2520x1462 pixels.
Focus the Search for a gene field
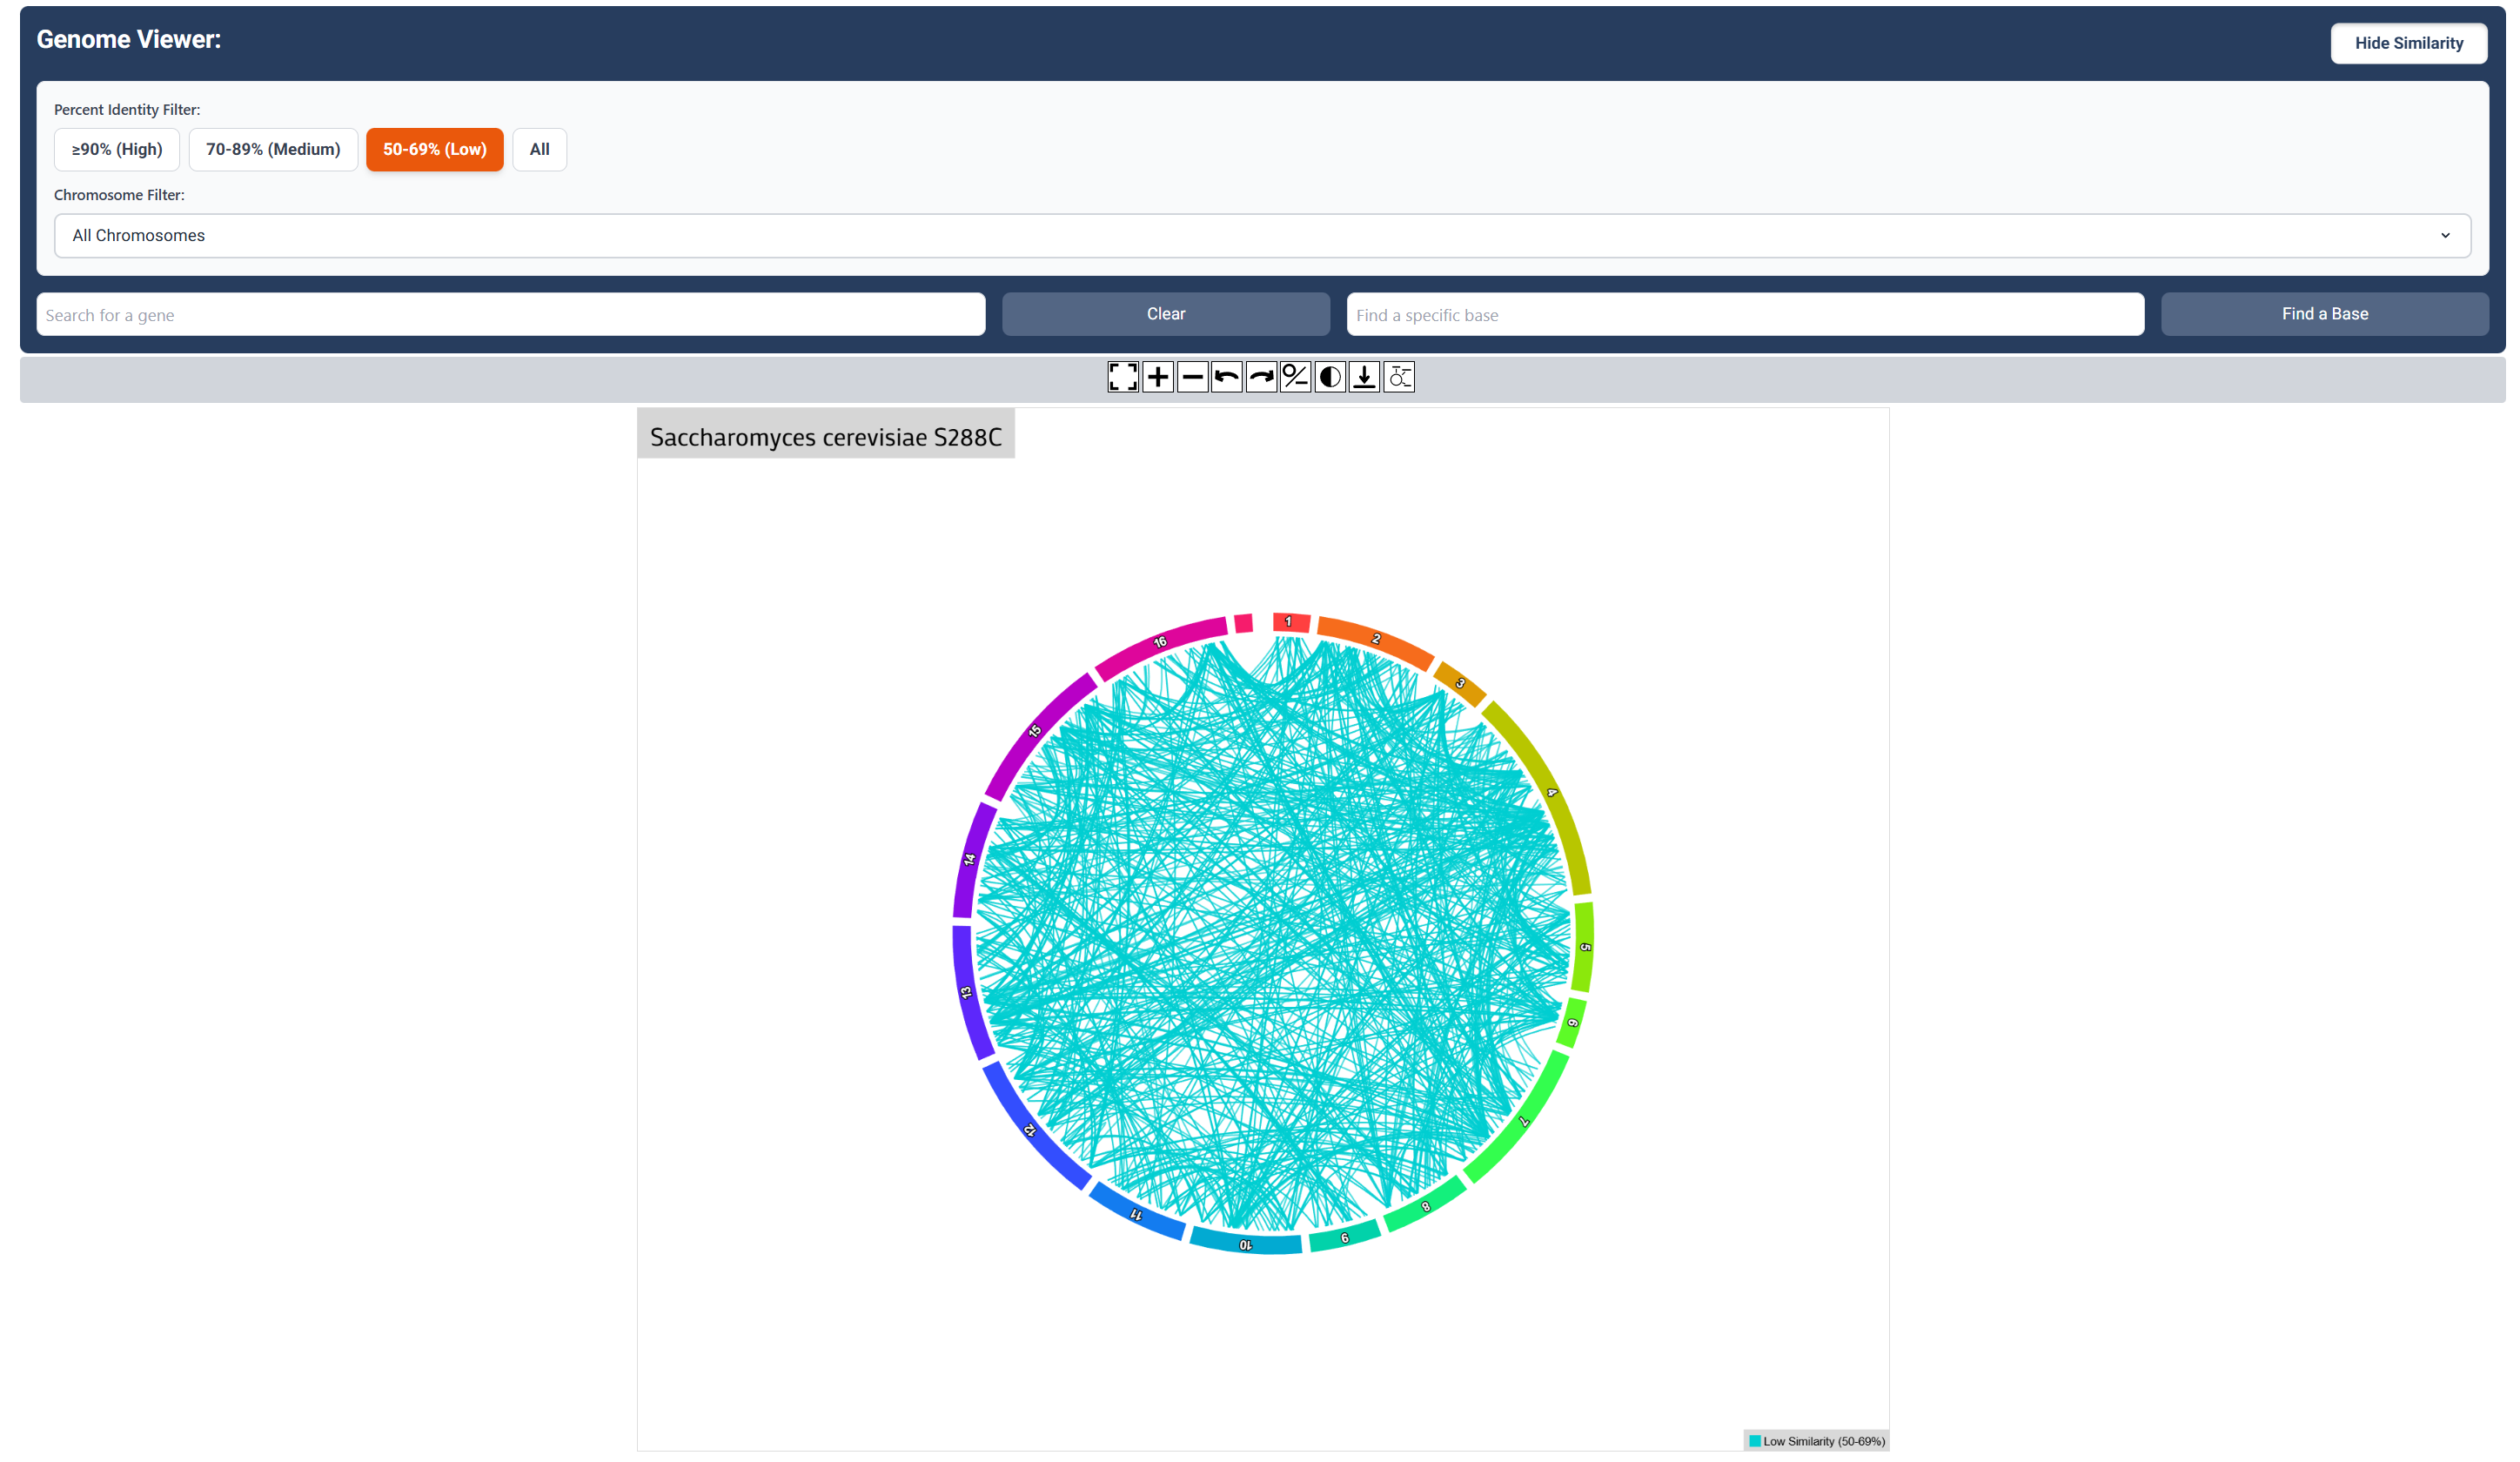tap(510, 315)
